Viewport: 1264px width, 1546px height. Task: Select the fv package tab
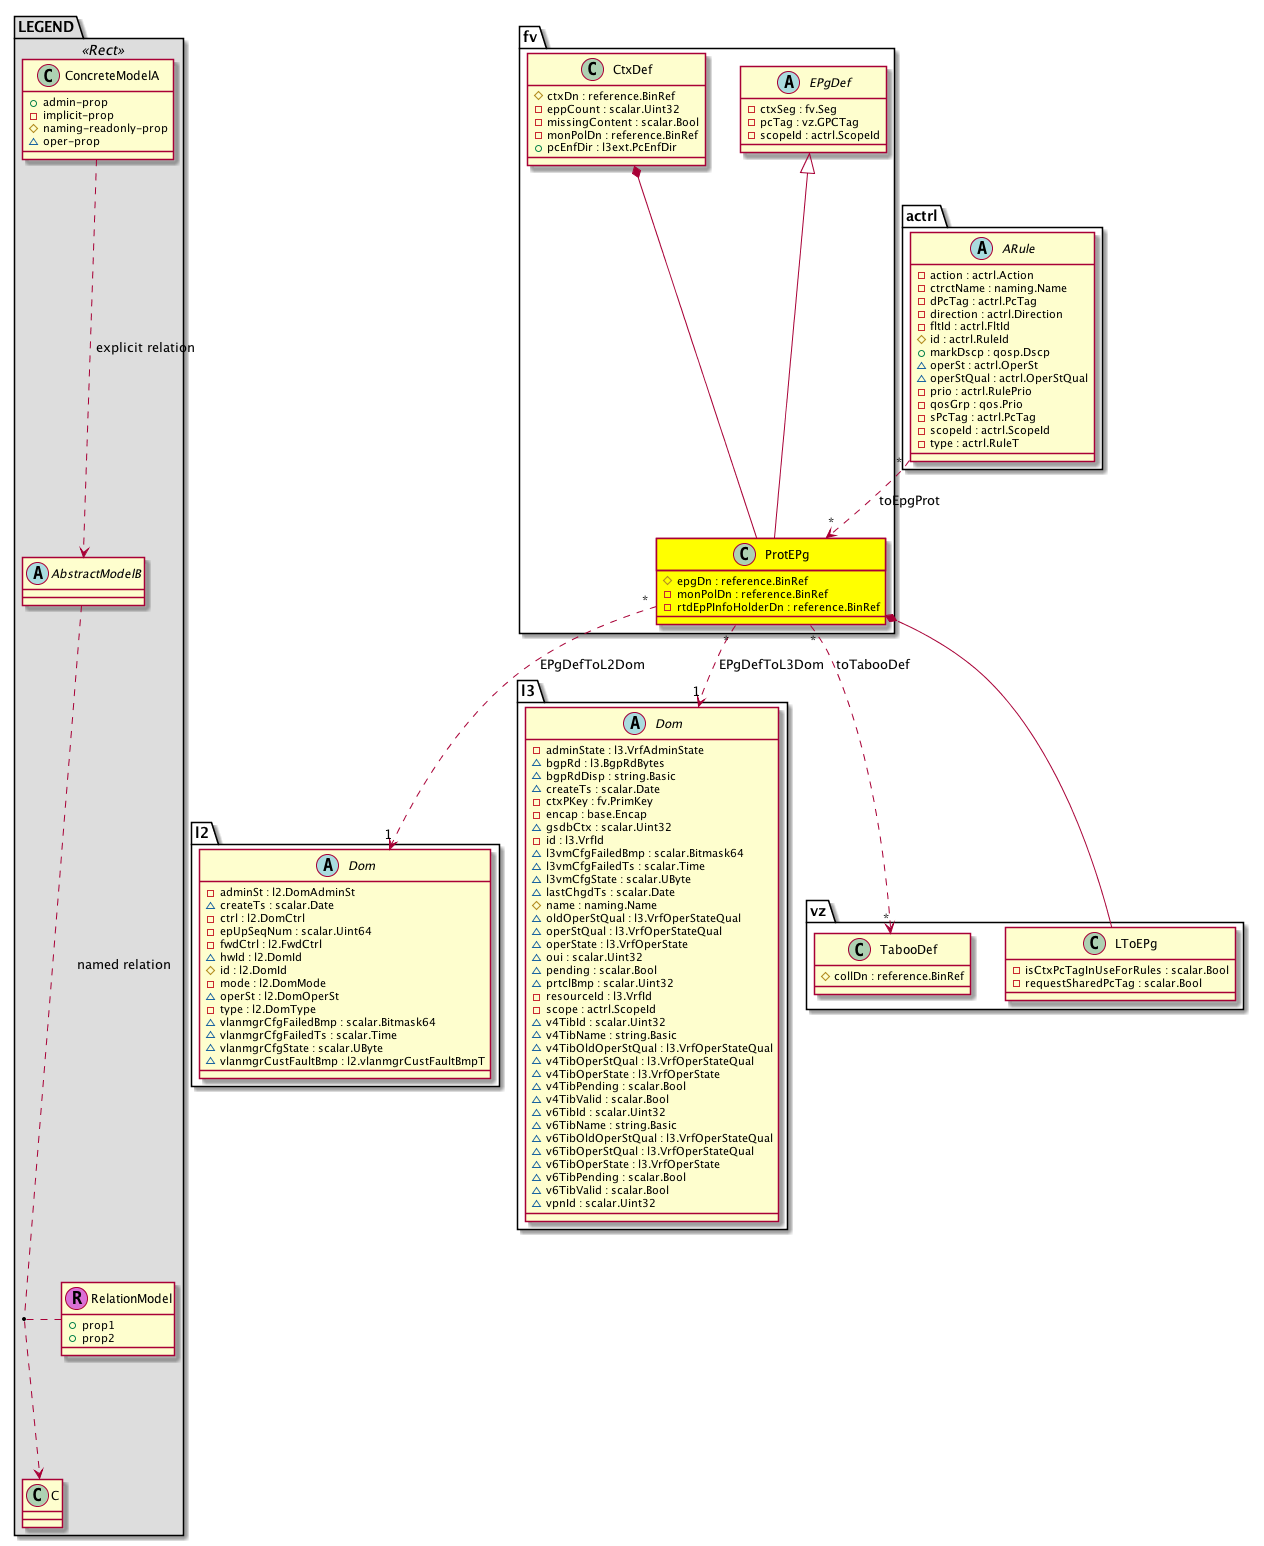[530, 37]
